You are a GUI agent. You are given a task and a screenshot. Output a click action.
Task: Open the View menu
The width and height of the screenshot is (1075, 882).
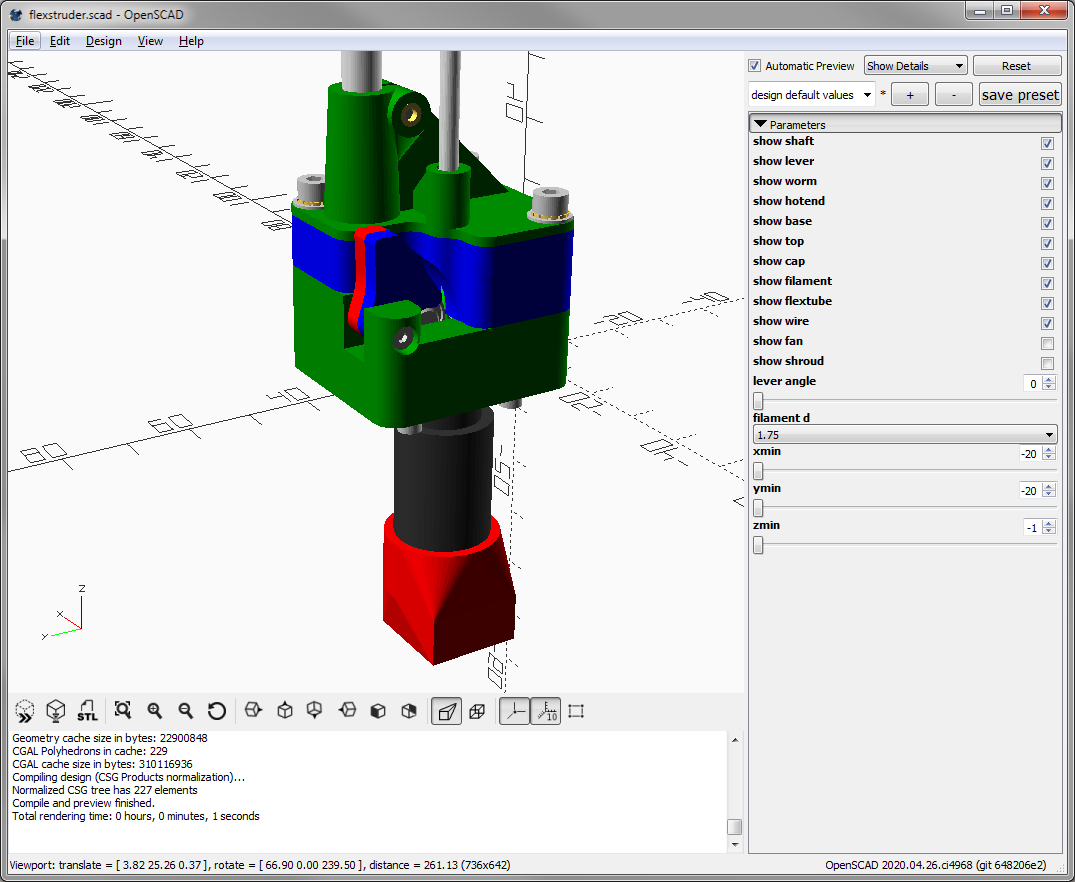[x=150, y=41]
